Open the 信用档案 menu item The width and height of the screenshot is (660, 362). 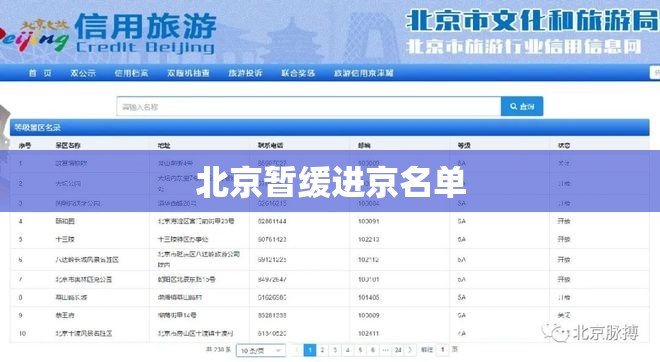click(131, 73)
